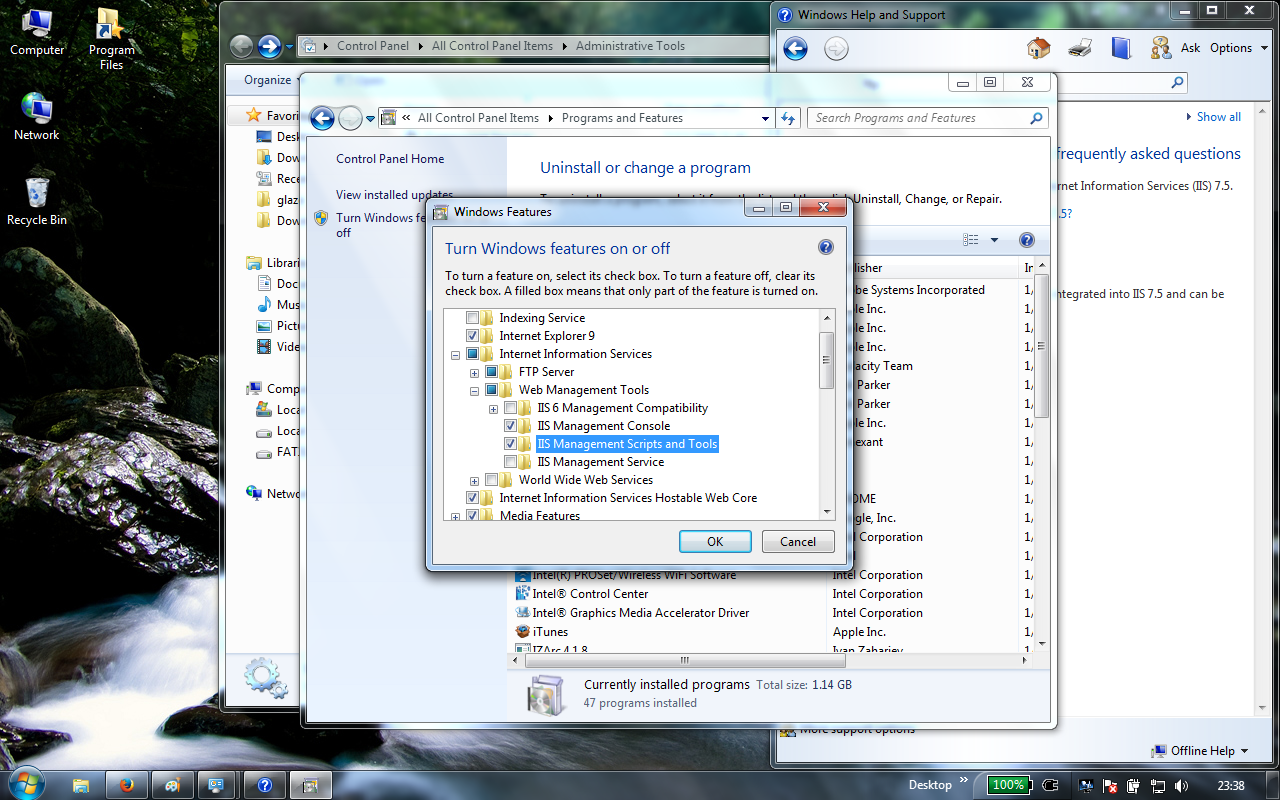Screen dimensions: 1280x800
Task: Click Control Panel breadcrumb in Administrative Tools window
Action: click(x=372, y=46)
